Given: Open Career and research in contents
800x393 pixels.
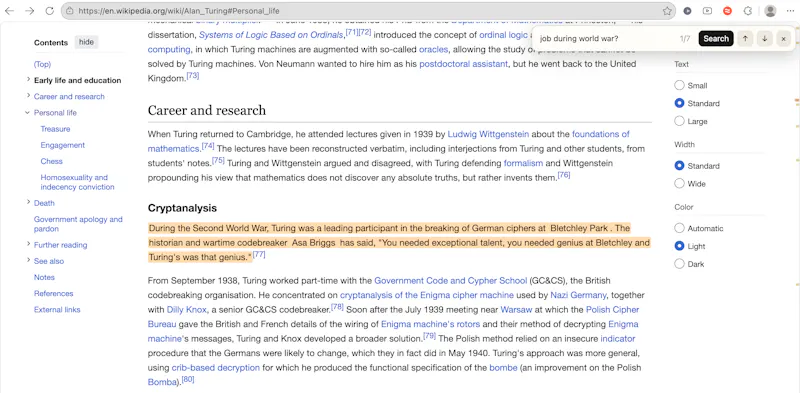Looking at the screenshot, I should coord(69,96).
